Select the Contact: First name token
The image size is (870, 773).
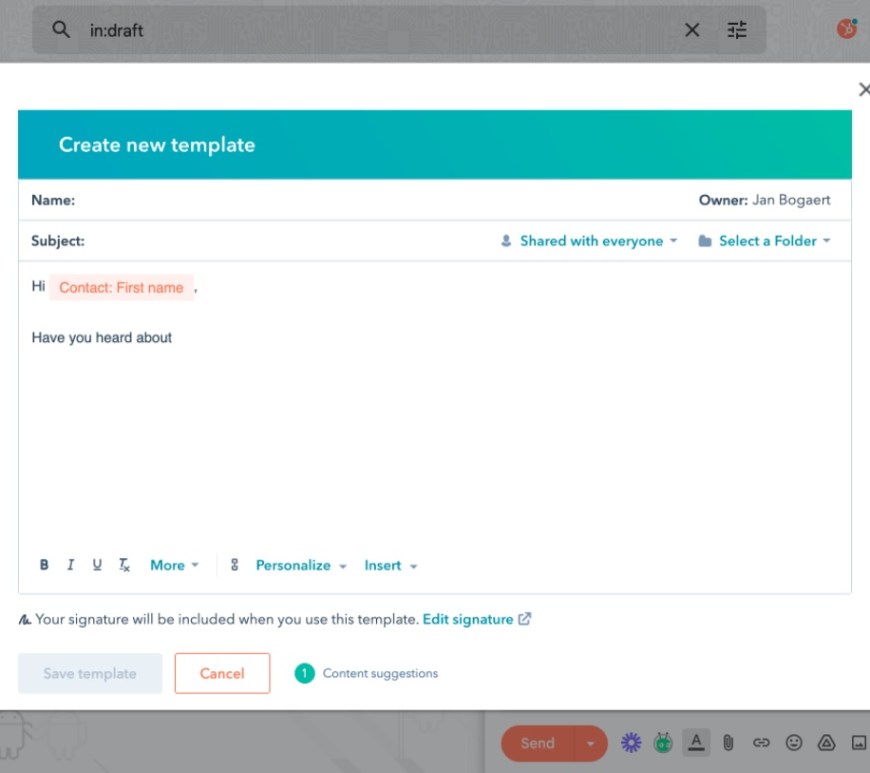click(x=121, y=287)
